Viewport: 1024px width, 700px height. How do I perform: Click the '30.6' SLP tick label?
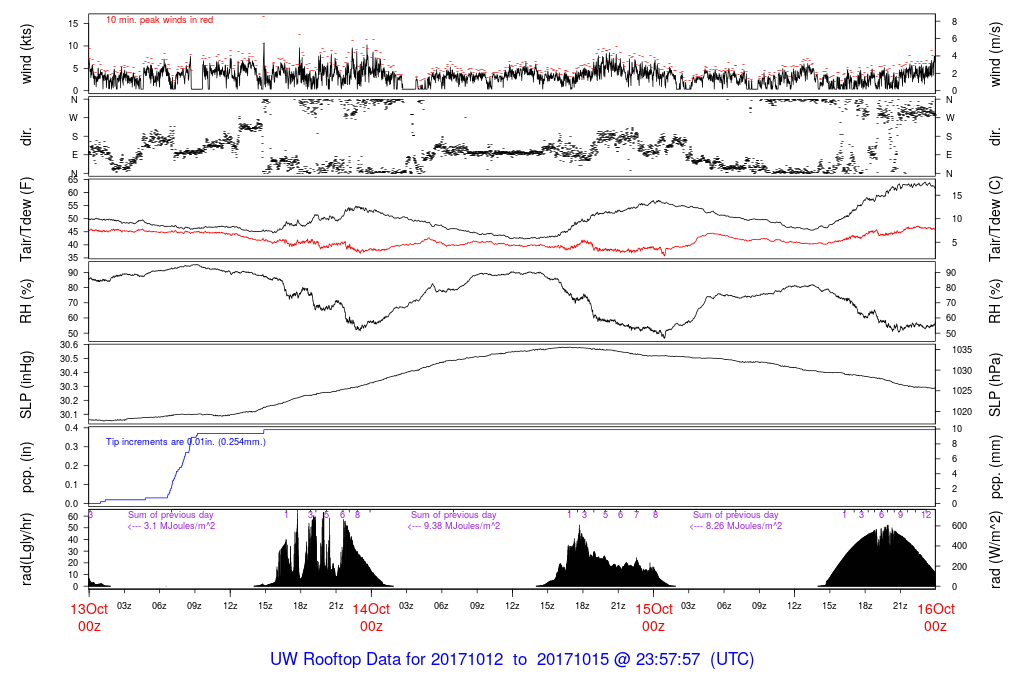pyautogui.click(x=69, y=345)
